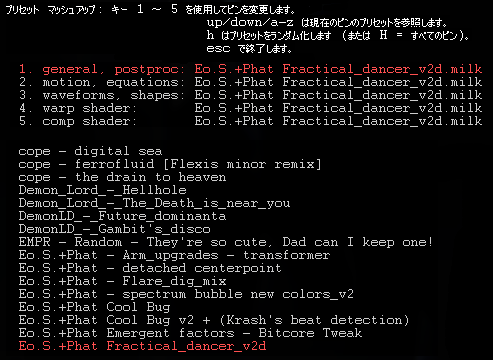This screenshot has width=493, height=360.
Task: Select the 'warp shader' bin row
Action: [250, 108]
